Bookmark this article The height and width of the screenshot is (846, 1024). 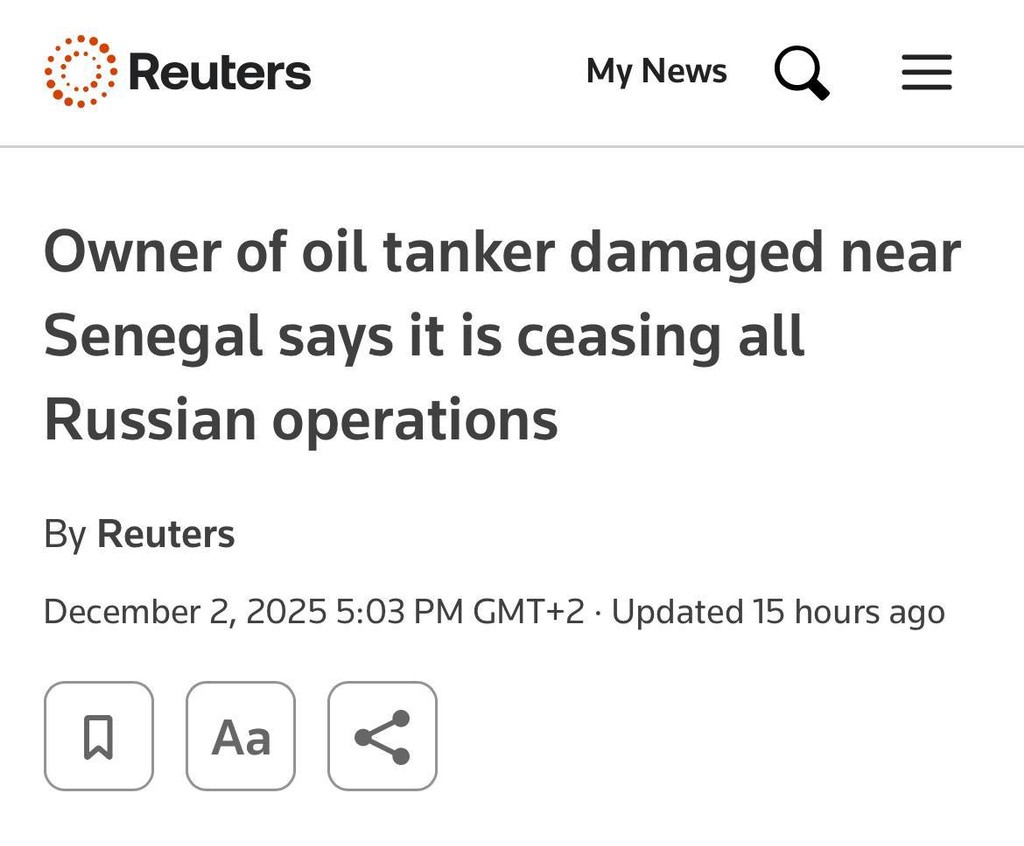(x=98, y=736)
